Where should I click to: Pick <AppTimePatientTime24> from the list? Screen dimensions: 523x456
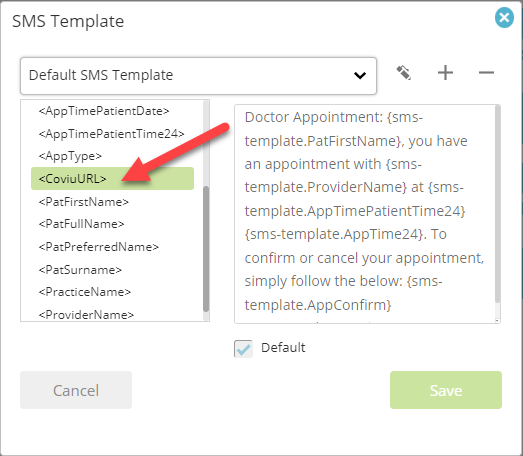111,134
